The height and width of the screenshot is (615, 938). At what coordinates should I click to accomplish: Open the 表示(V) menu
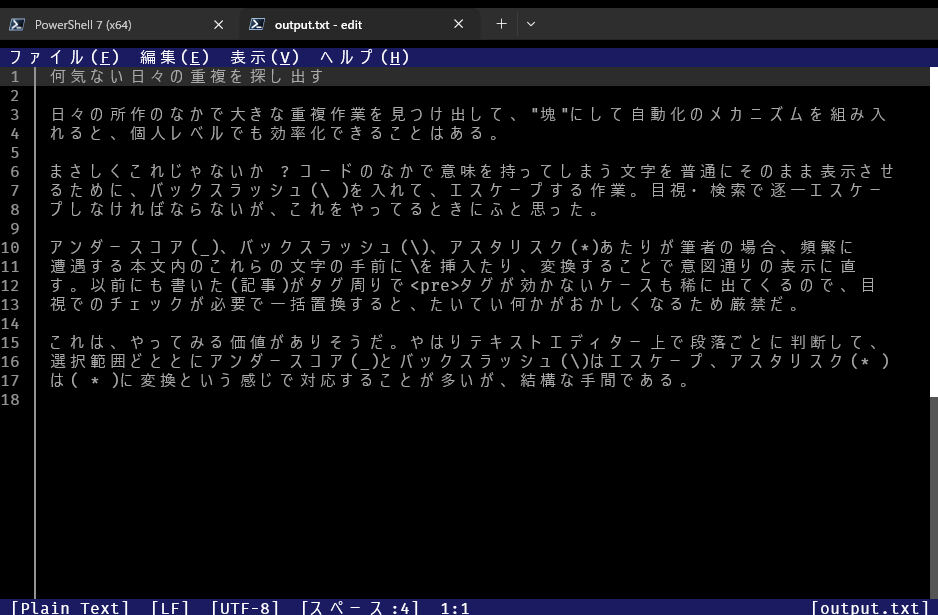(264, 57)
